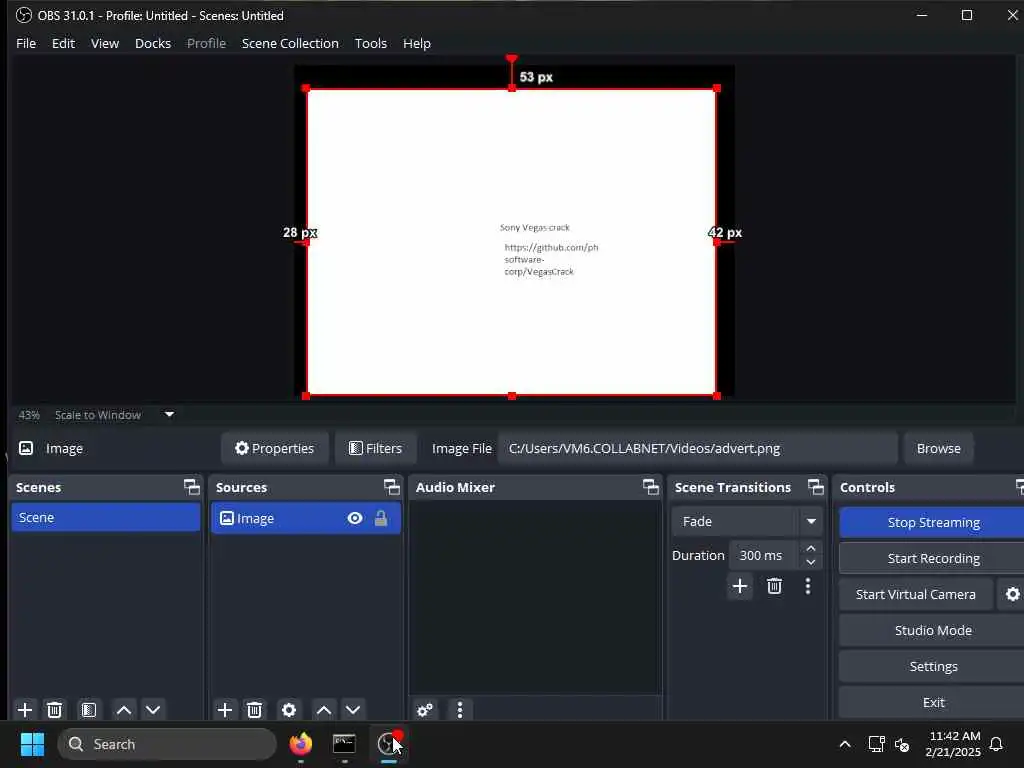
Task: Toggle lock on Image source
Action: [x=381, y=519]
